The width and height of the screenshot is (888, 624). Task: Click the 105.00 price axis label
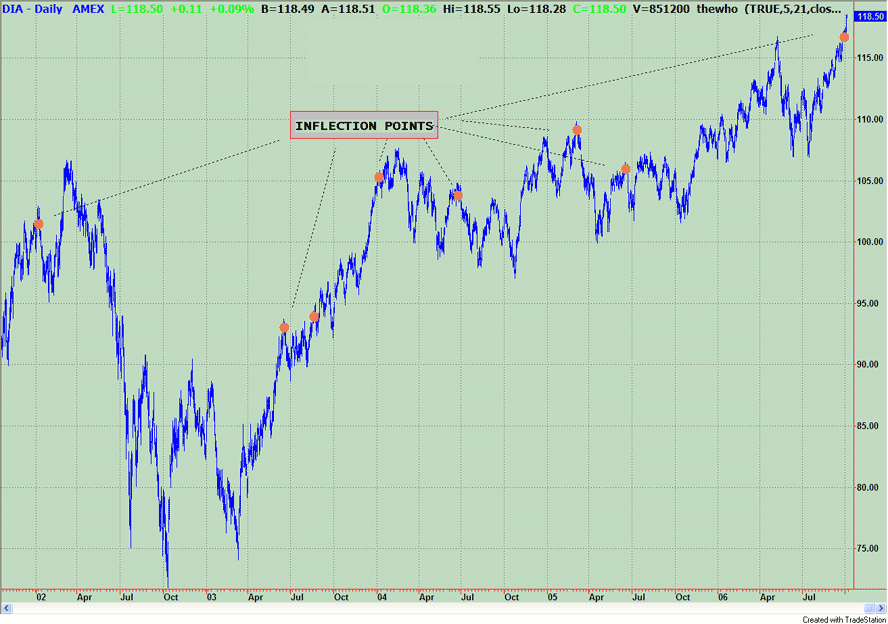871,181
